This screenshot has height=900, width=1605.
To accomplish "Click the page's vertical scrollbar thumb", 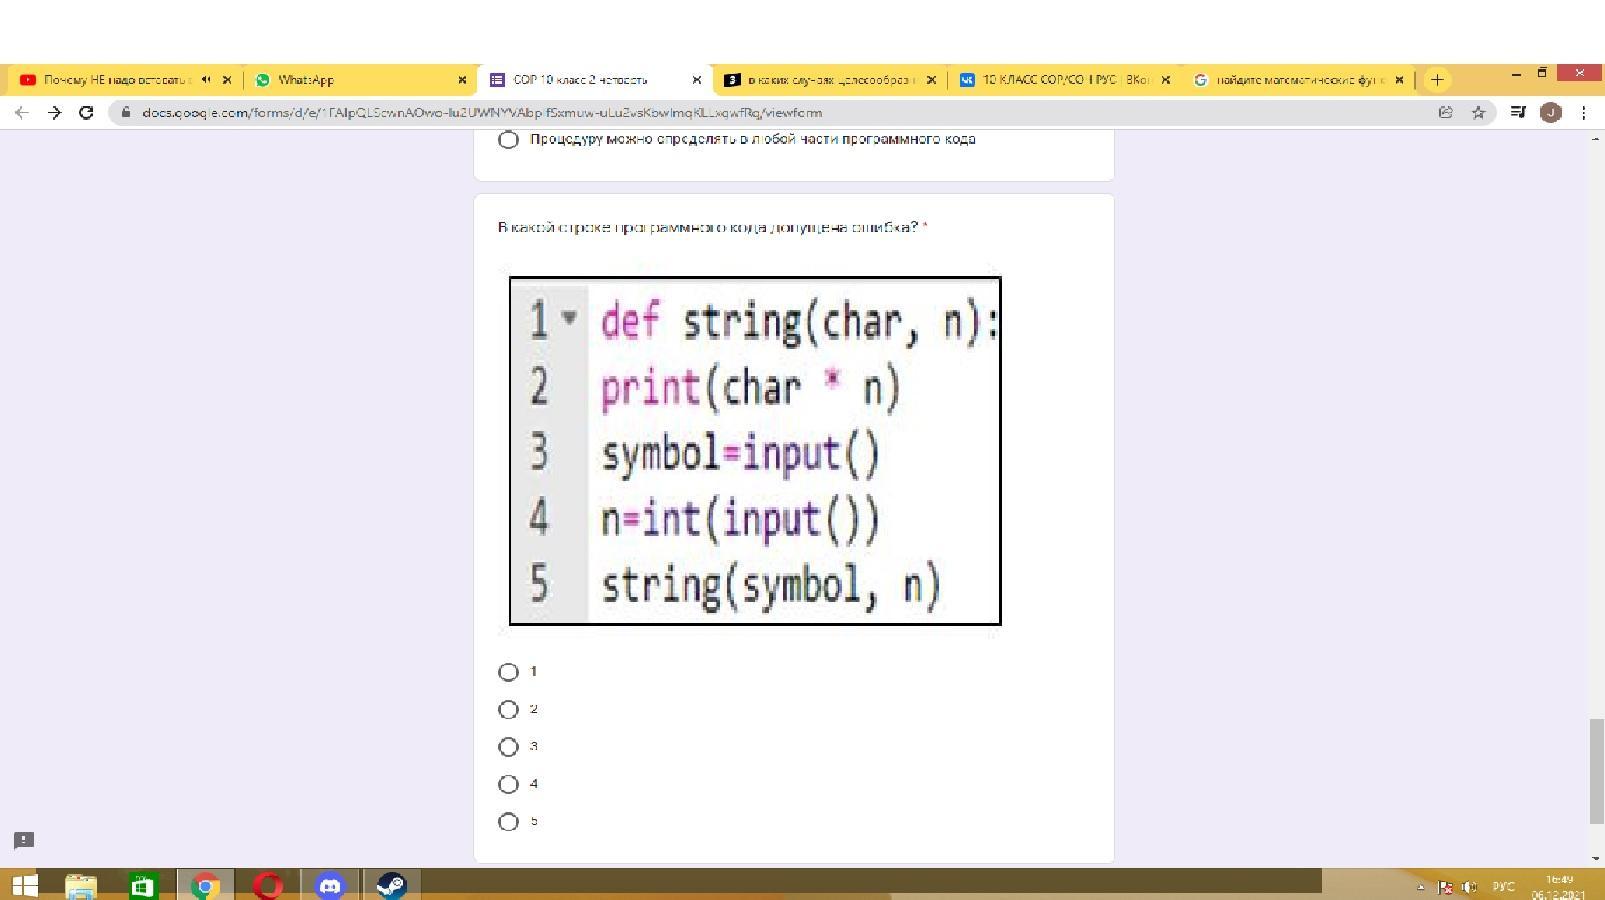I will pos(1596,770).
